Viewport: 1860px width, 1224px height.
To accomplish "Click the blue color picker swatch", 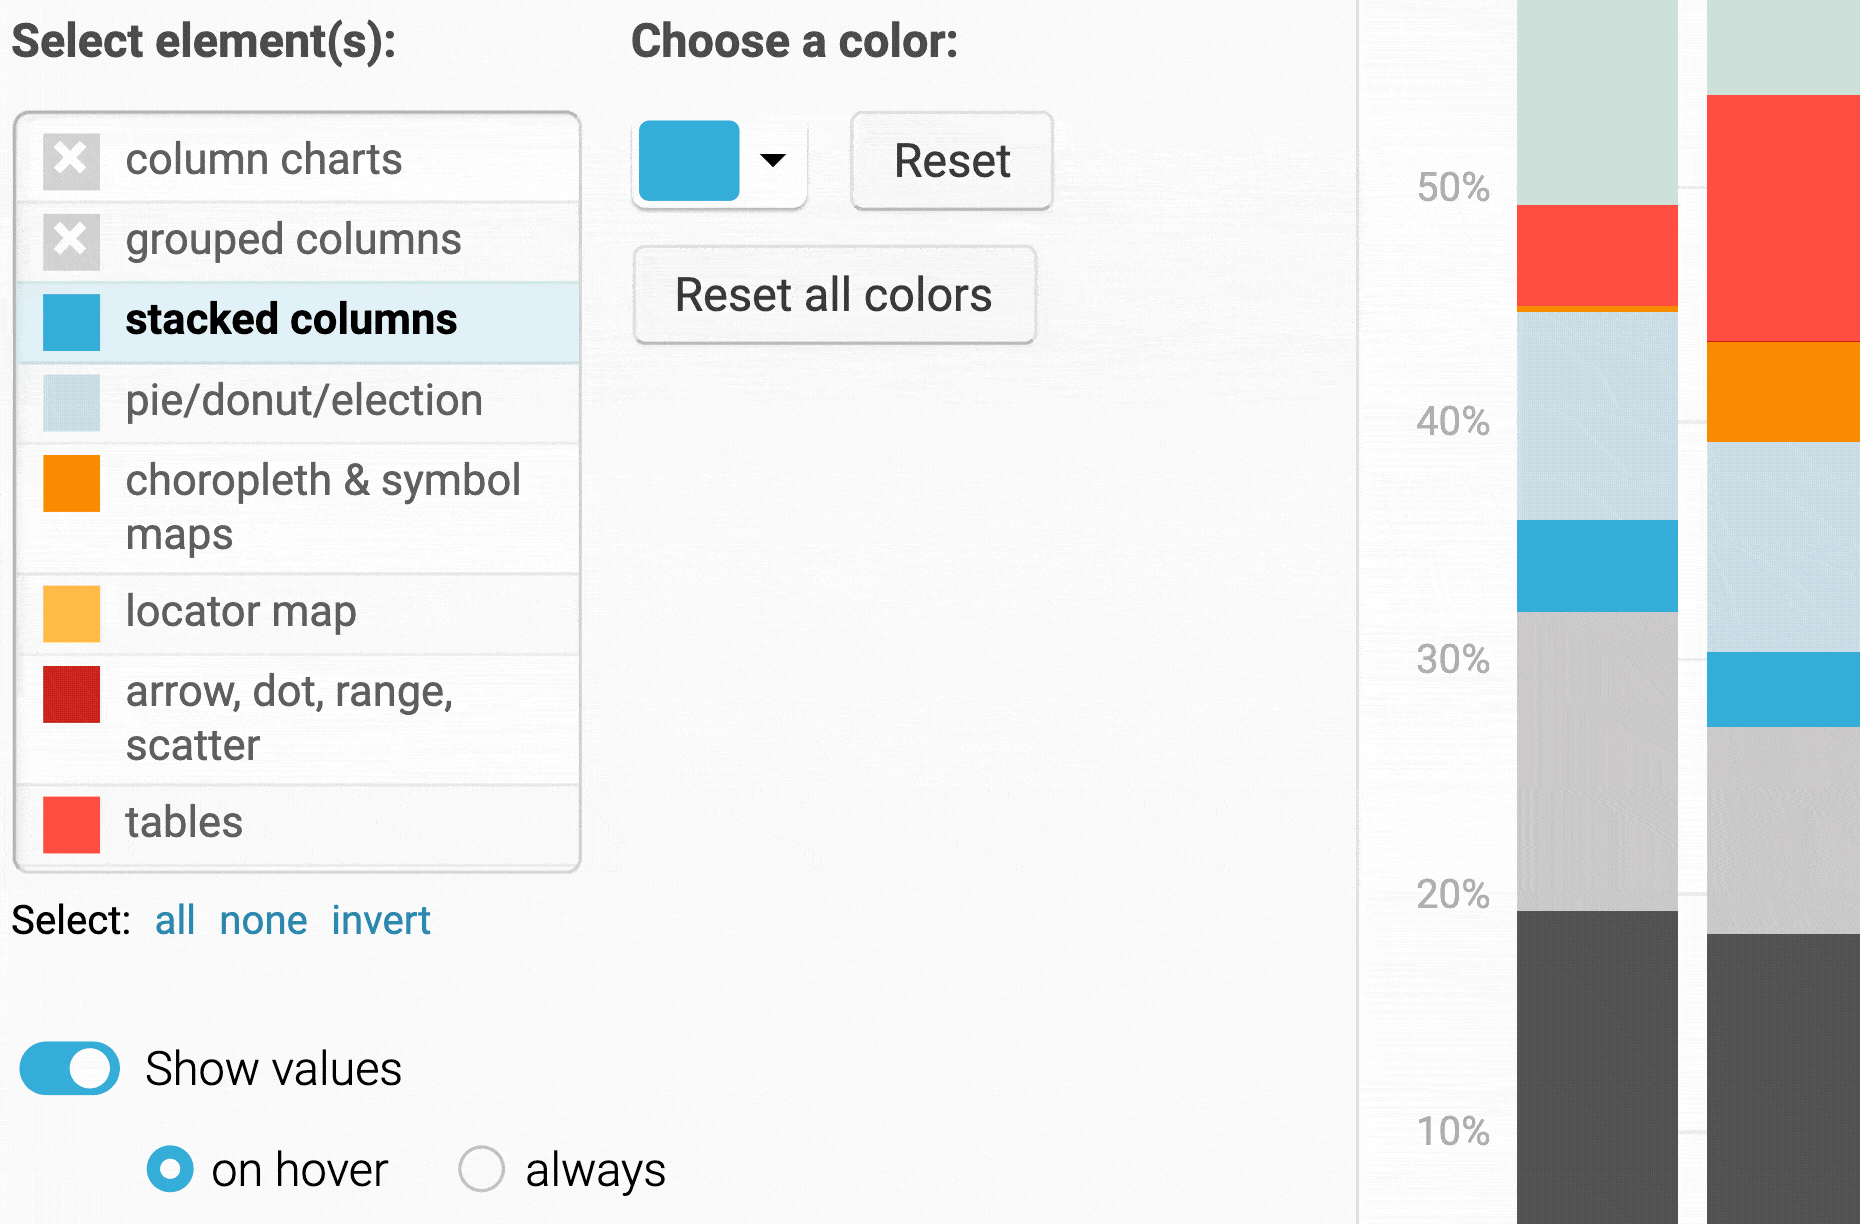I will point(689,160).
